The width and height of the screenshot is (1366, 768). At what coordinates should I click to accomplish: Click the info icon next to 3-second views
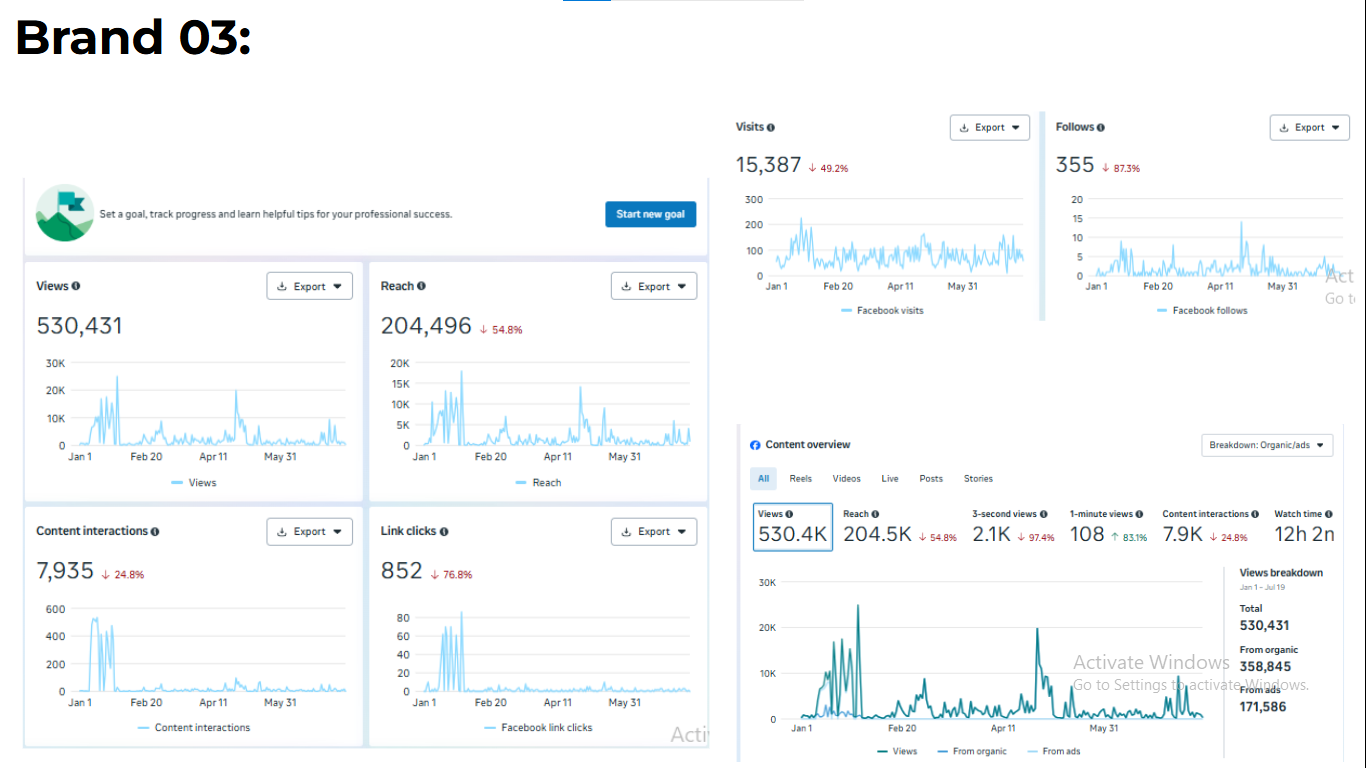1044,514
